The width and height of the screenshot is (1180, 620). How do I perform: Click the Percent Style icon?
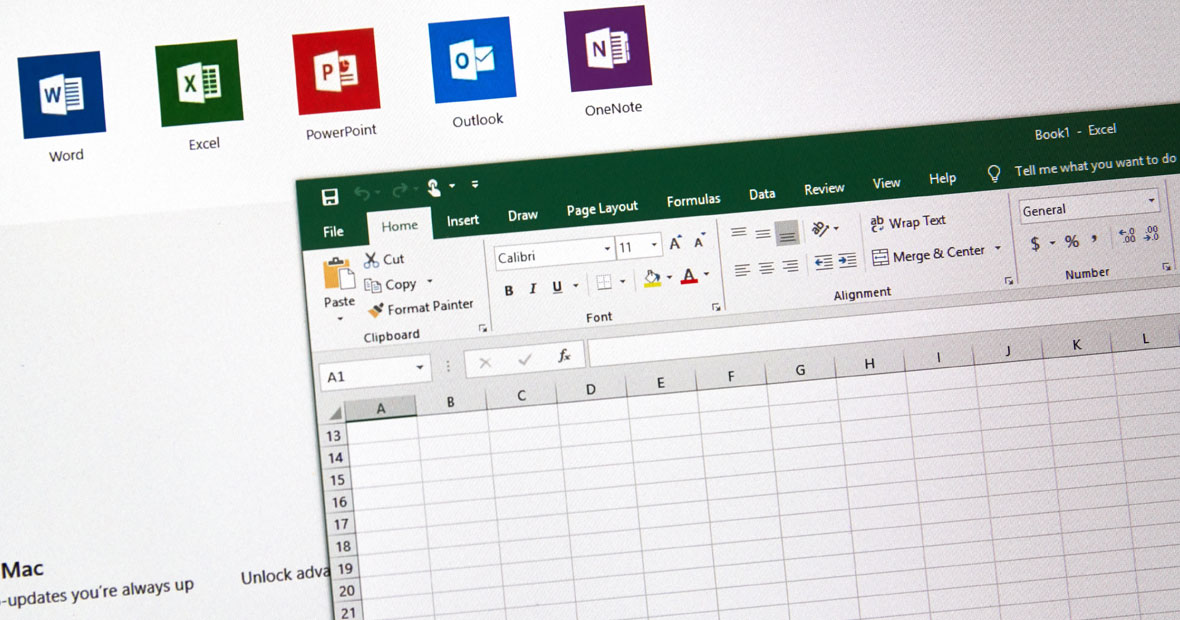(x=1071, y=241)
